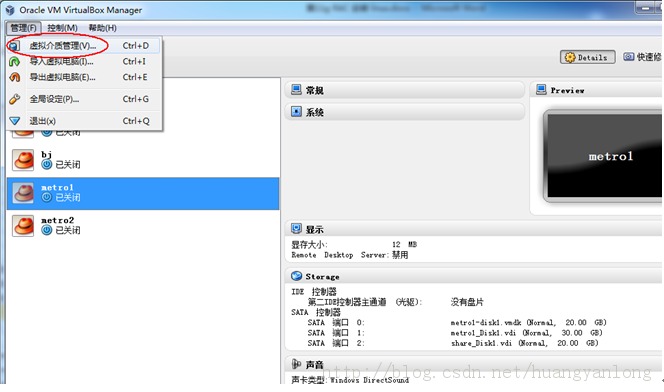Click the orange export appliance icon
The width and height of the screenshot is (664, 392).
point(14,77)
